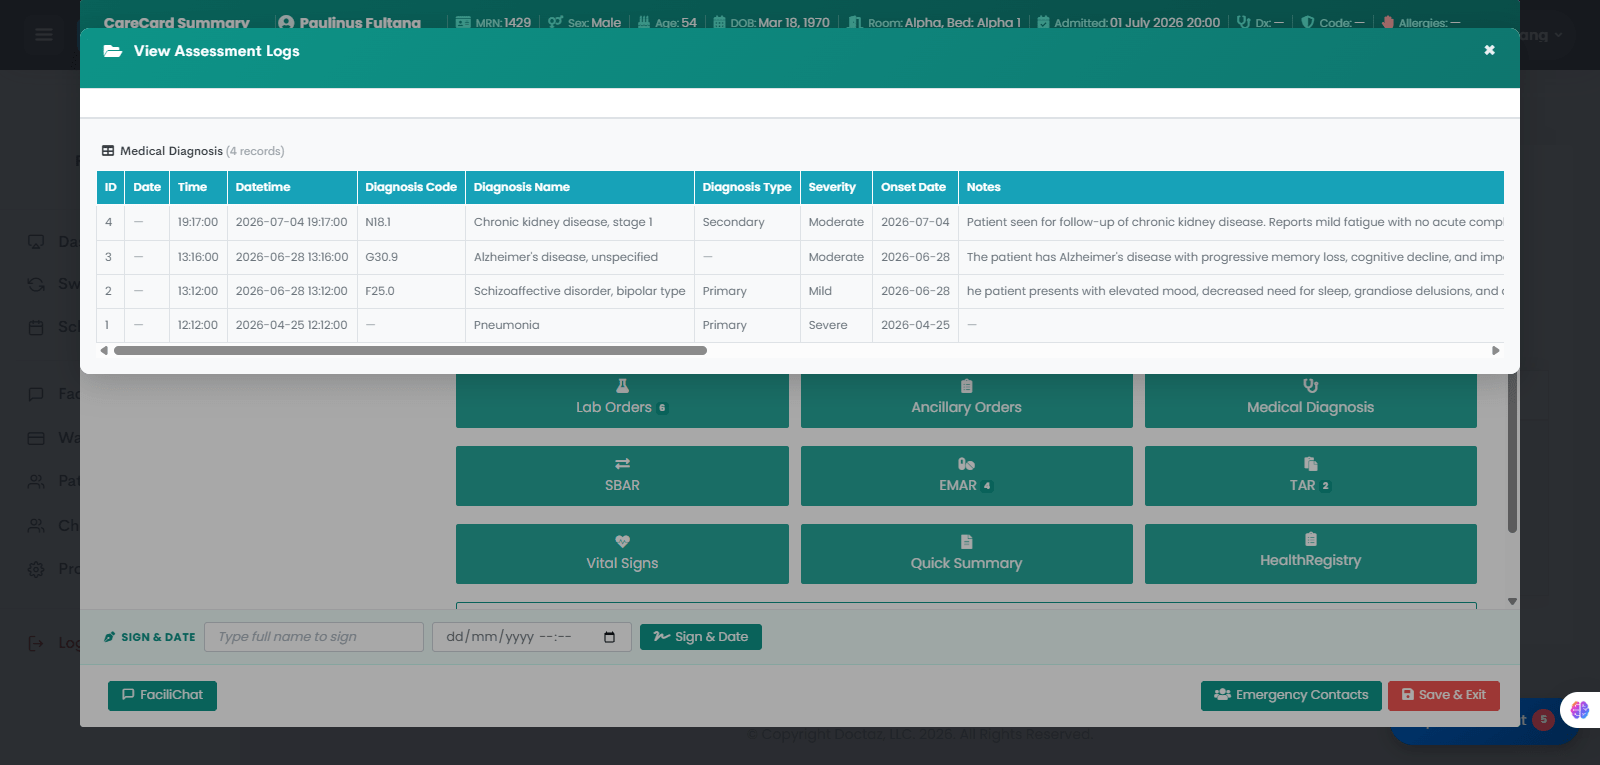Screen dimensions: 1600x765
Task: Click the Emergency Contacts people icon
Action: tap(1222, 695)
